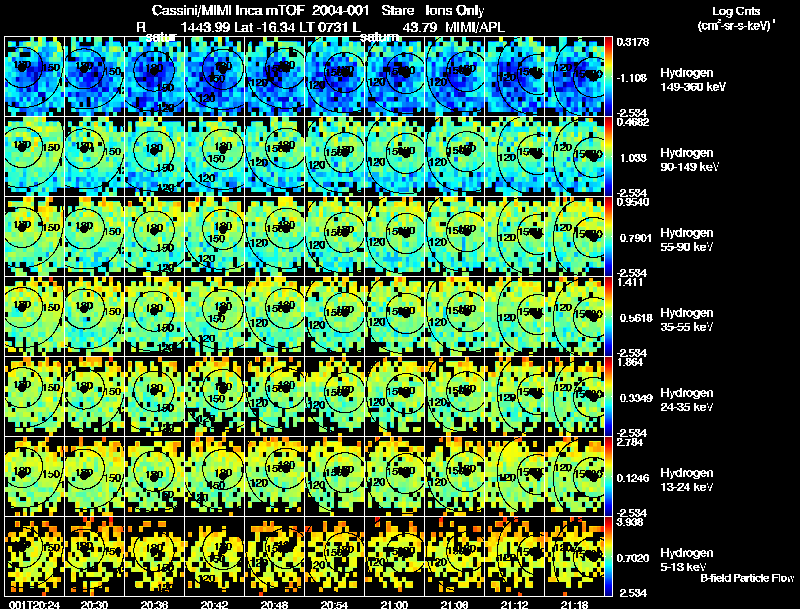800x609 pixels.
Task: Click the '0.4682' colorbar maximum value
Action: [633, 122]
